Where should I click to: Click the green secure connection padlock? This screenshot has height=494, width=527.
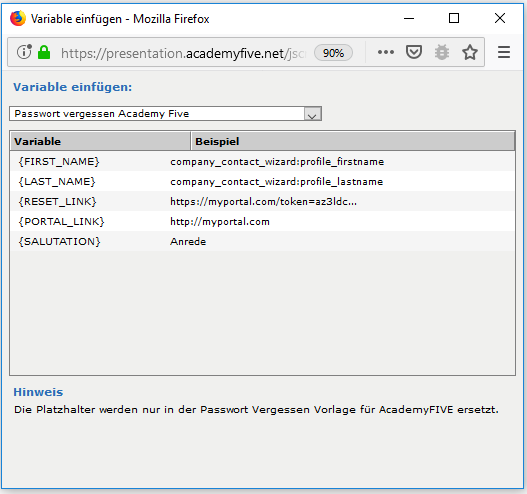pyautogui.click(x=44, y=52)
